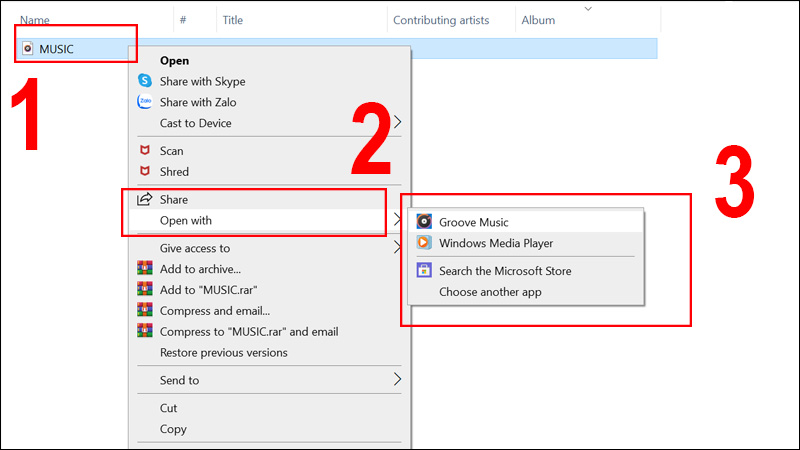
Task: Sort by Contributing artists column header
Action: pyautogui.click(x=441, y=20)
